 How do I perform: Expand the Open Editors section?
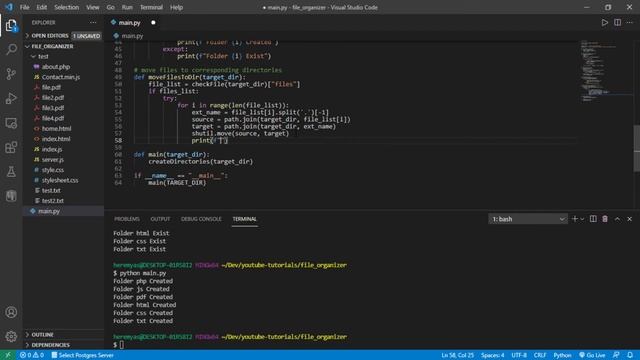coord(50,36)
